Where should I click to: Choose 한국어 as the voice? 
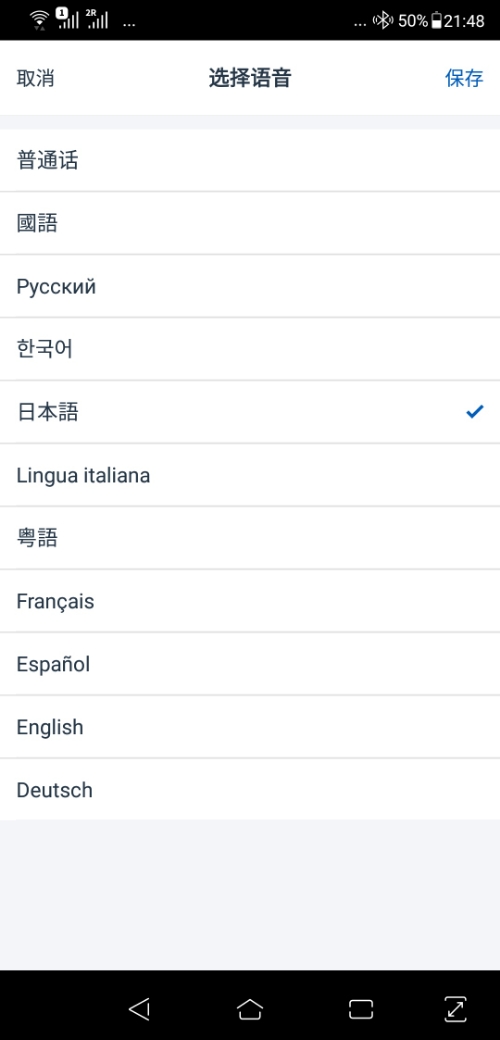click(250, 349)
